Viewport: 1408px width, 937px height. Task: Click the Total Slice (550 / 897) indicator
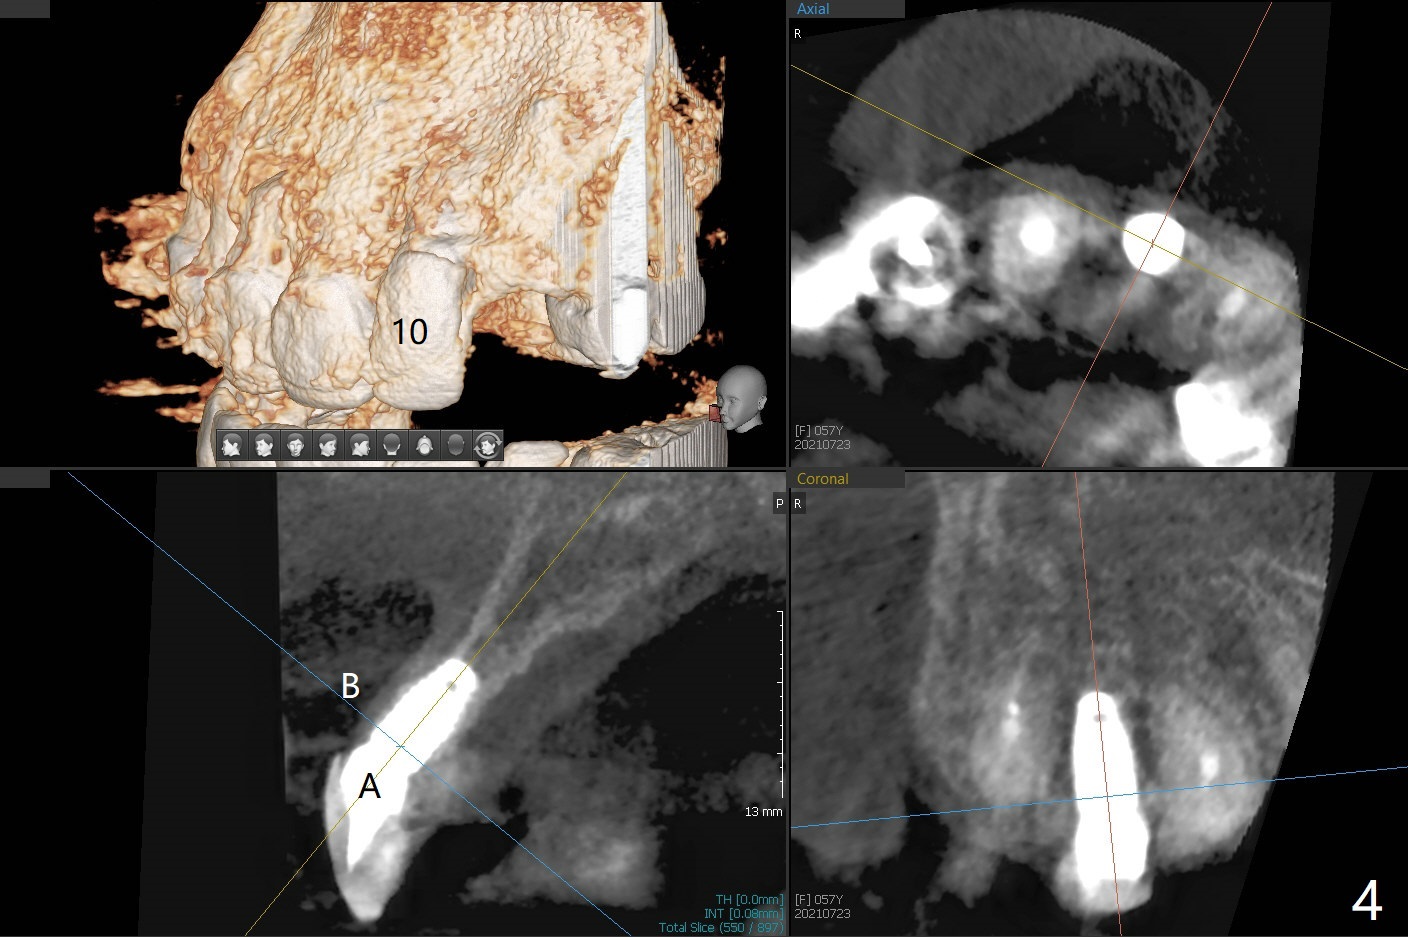721,928
